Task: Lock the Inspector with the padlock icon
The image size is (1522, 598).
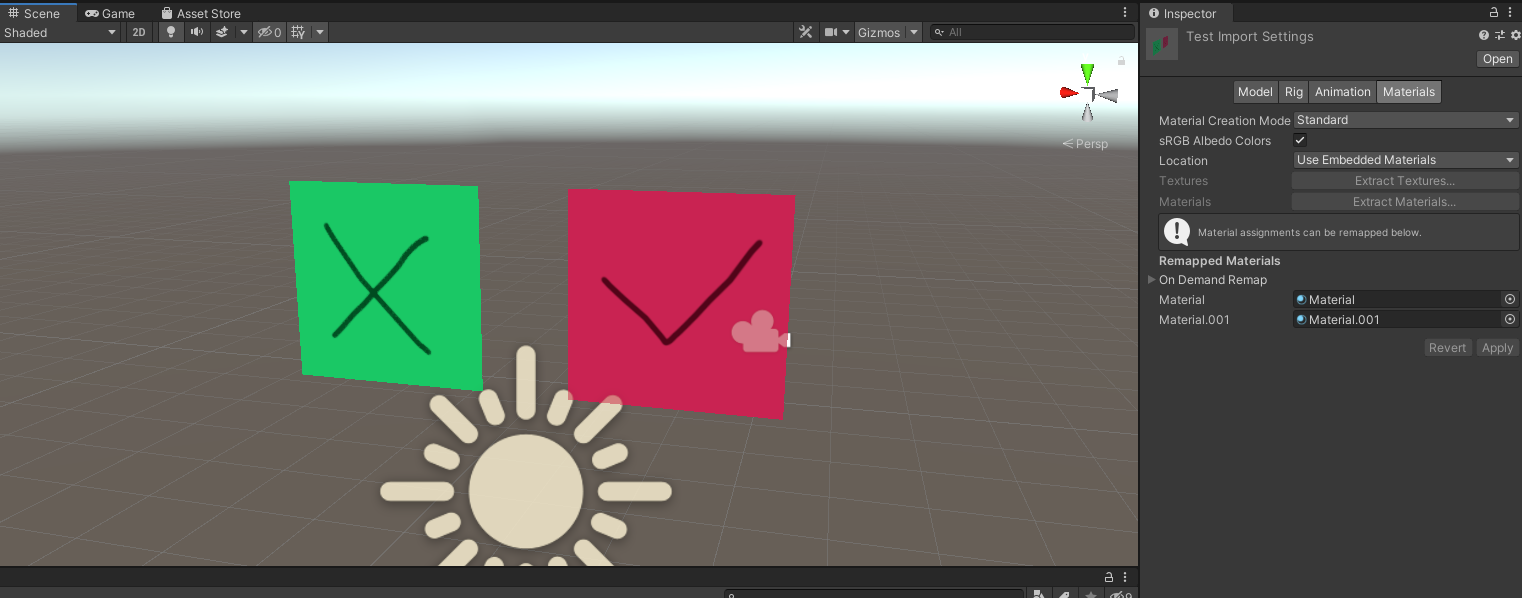Action: tap(1494, 12)
